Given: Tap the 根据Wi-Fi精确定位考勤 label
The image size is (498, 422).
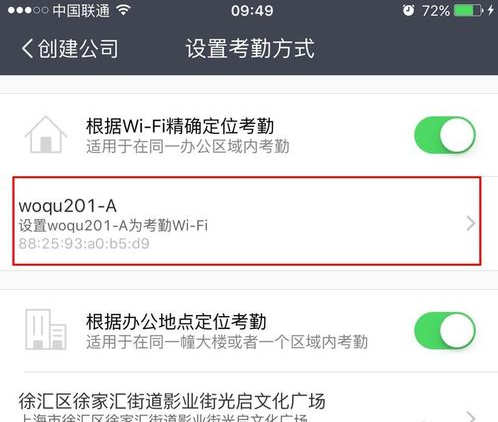Looking at the screenshot, I should (x=180, y=126).
